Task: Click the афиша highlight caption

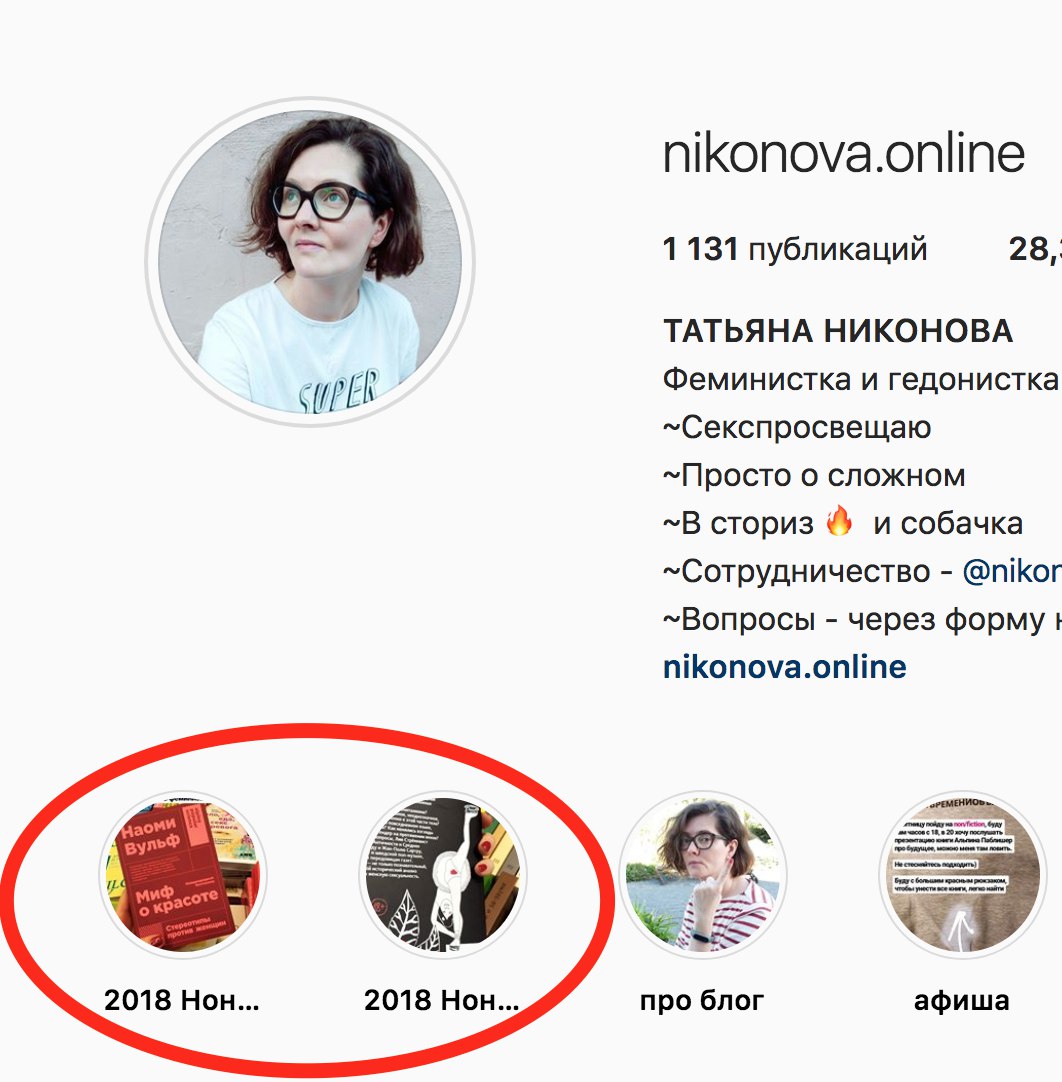Action: click(962, 1001)
